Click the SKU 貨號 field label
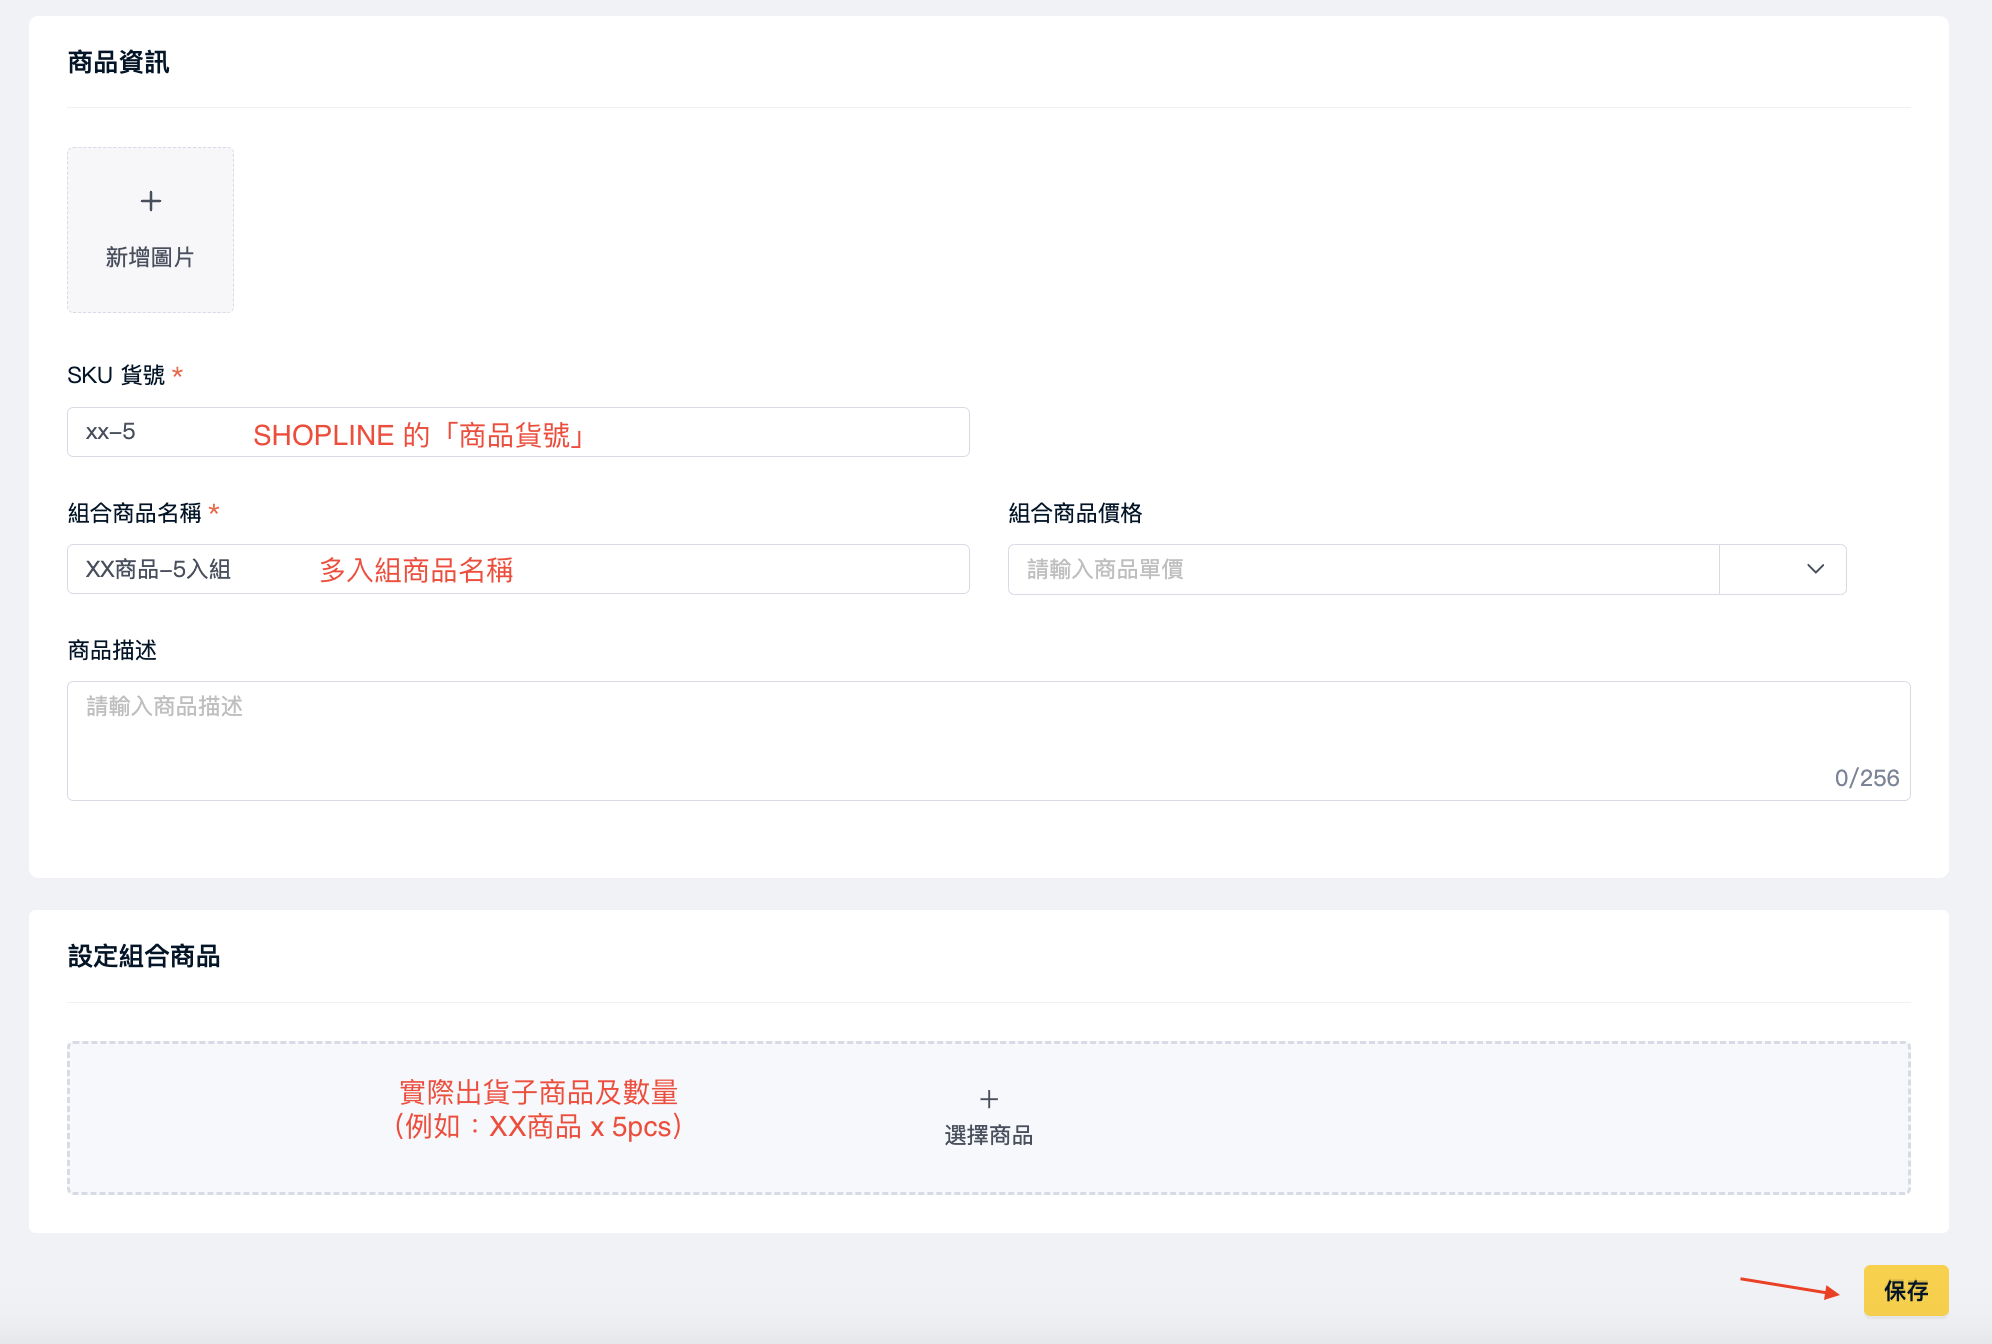This screenshot has width=1992, height=1344. click(x=116, y=375)
